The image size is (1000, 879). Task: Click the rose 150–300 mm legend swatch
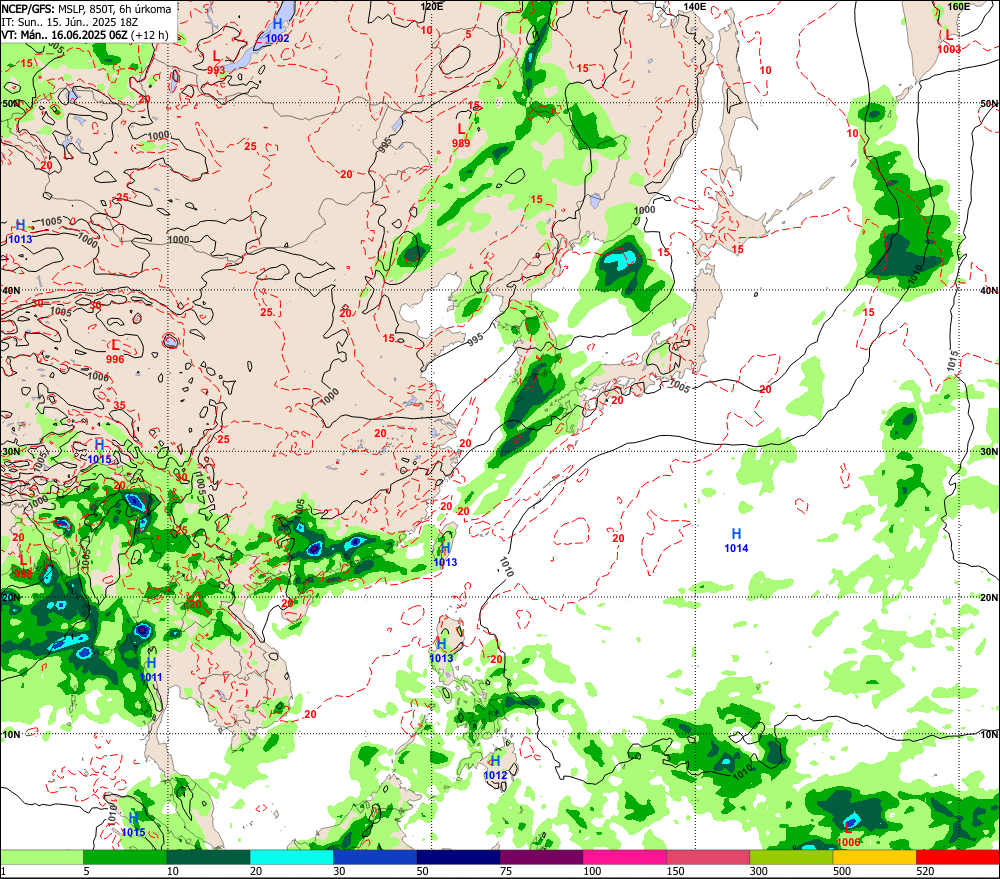[x=708, y=857]
